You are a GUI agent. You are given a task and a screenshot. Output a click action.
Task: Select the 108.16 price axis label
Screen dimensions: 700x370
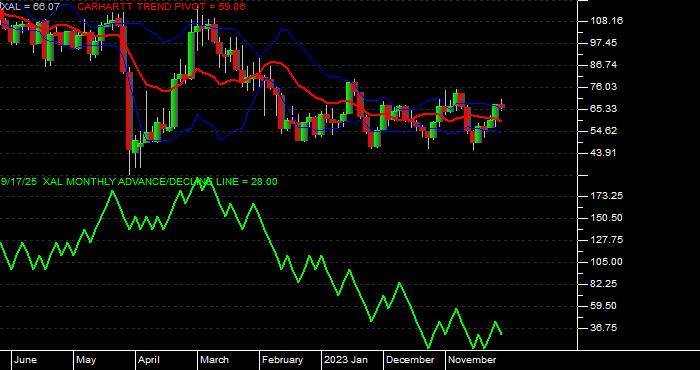click(x=606, y=21)
